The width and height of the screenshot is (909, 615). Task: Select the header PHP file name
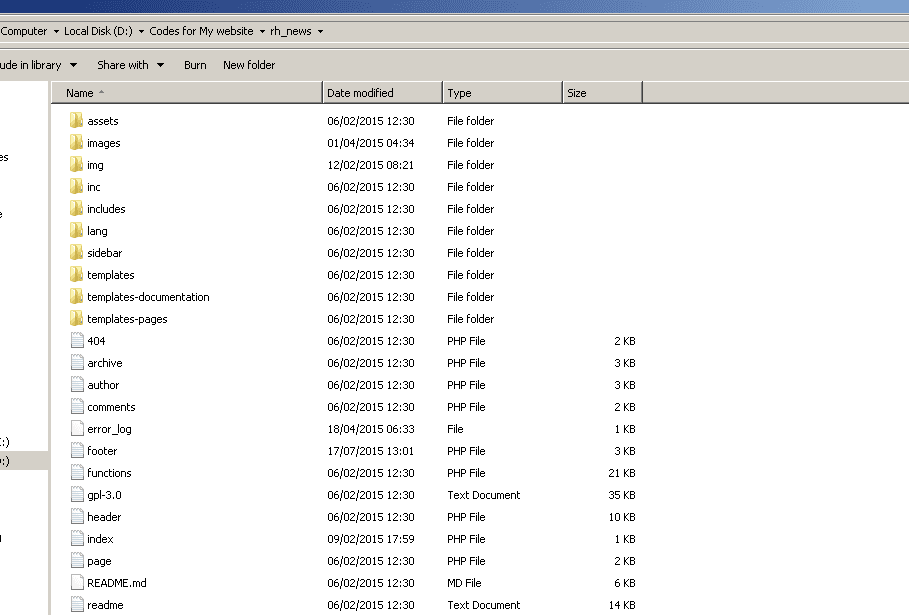(x=104, y=517)
